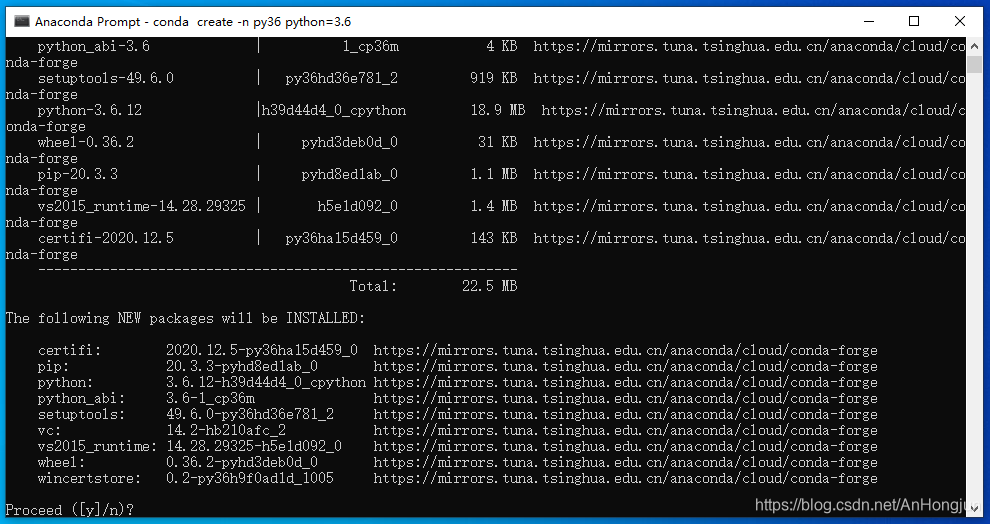Click the vertical scrollbar thumb
990x524 pixels.
point(974,64)
